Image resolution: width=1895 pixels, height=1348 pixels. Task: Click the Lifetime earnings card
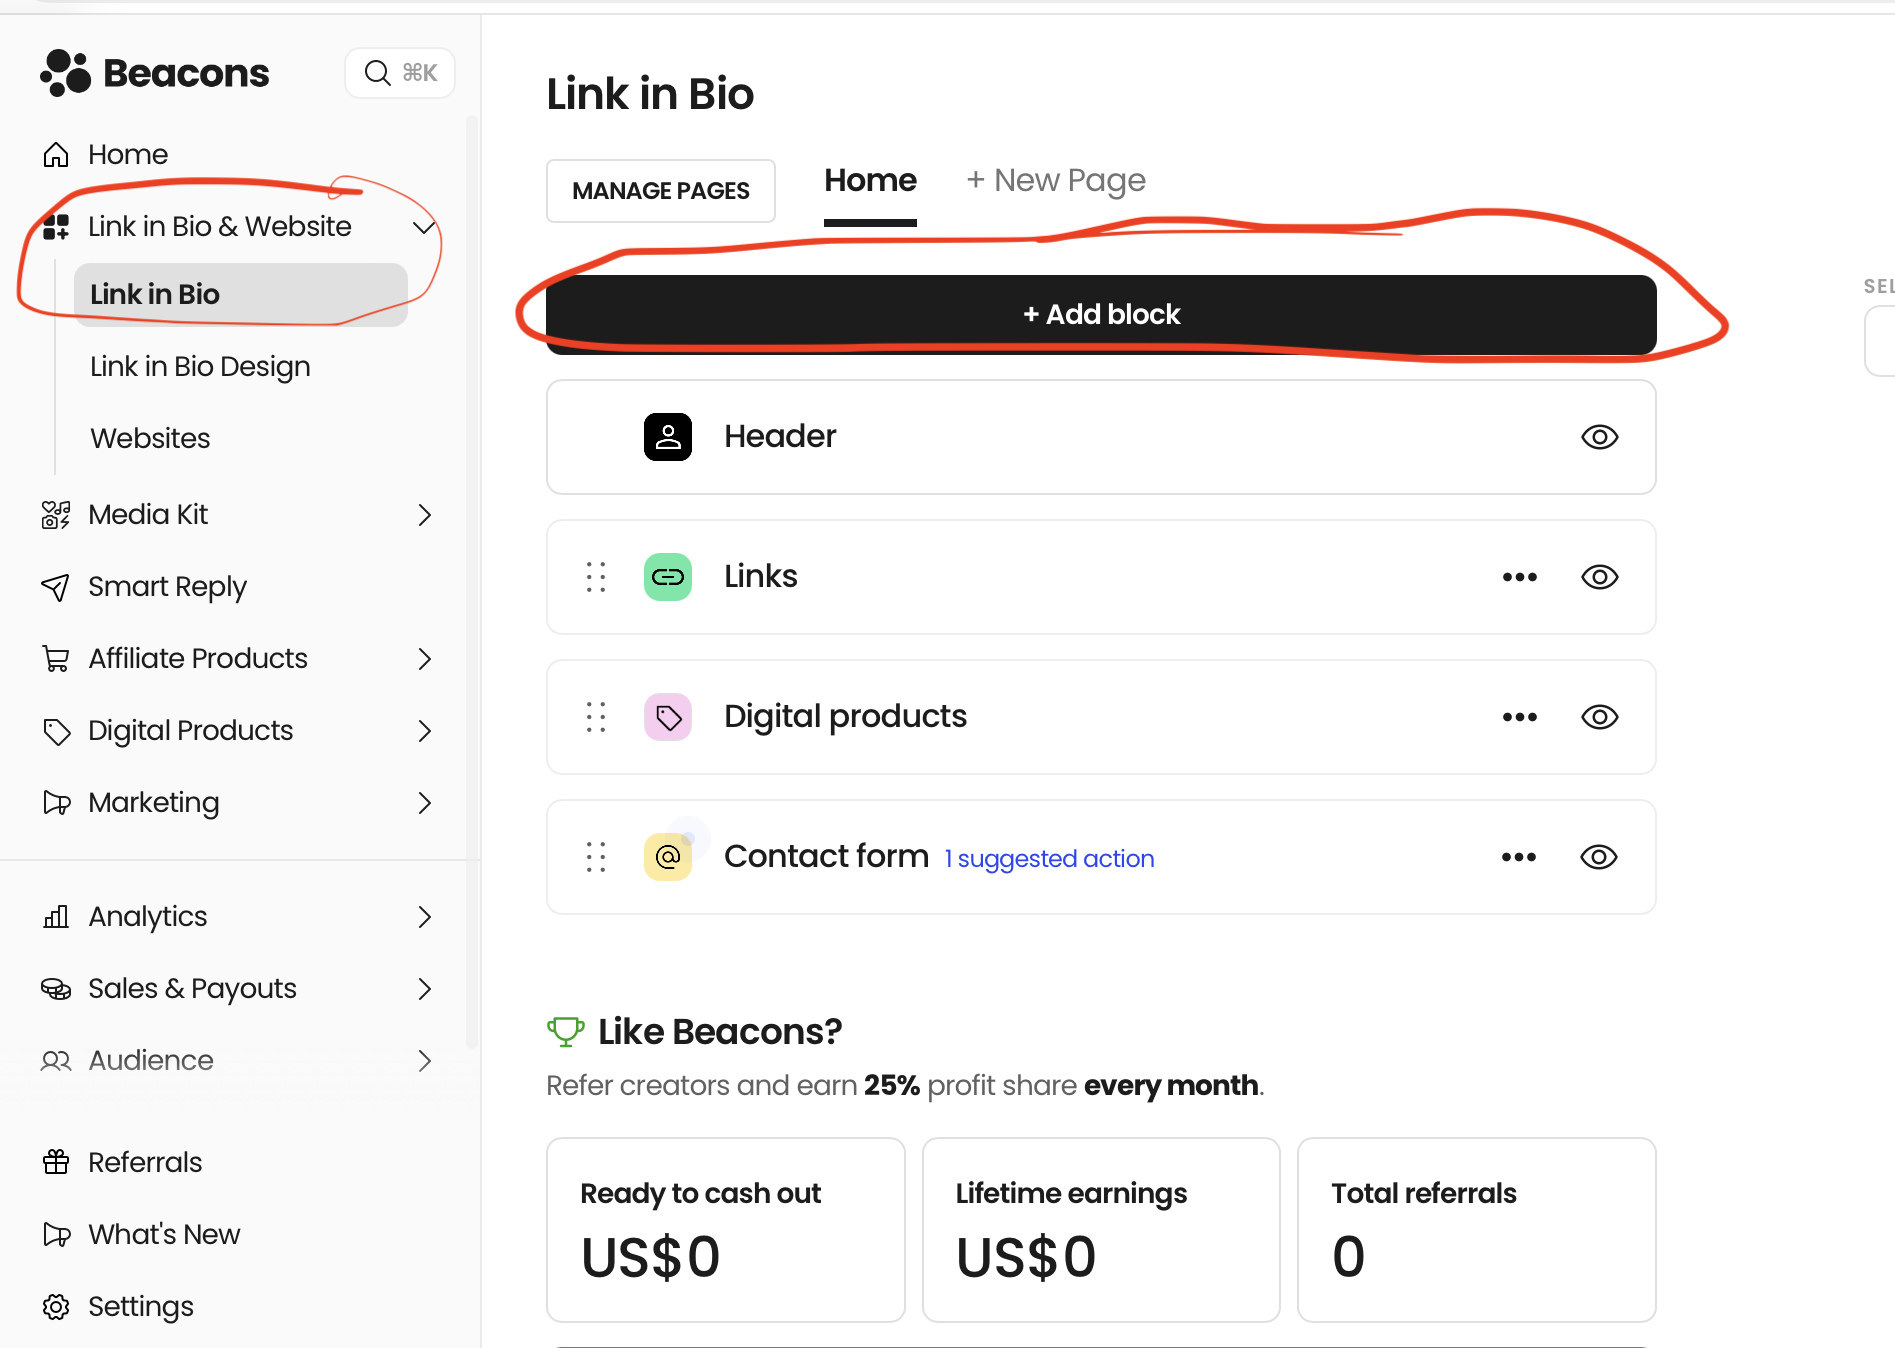click(x=1101, y=1230)
